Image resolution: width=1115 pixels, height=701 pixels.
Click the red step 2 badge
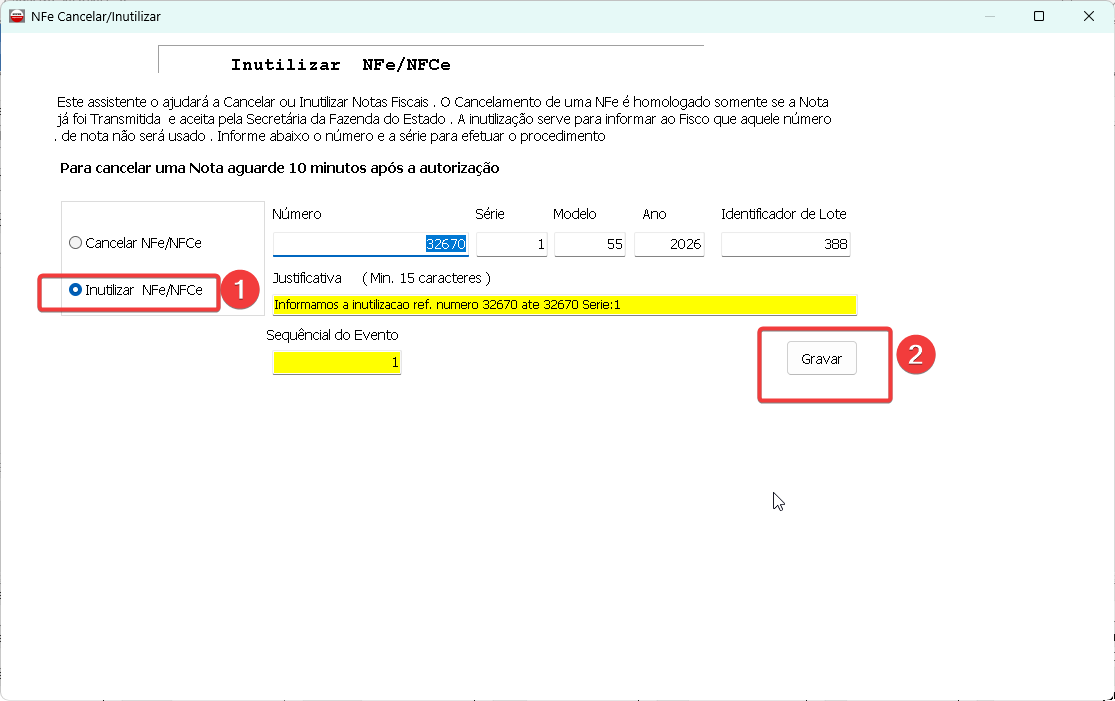(914, 357)
